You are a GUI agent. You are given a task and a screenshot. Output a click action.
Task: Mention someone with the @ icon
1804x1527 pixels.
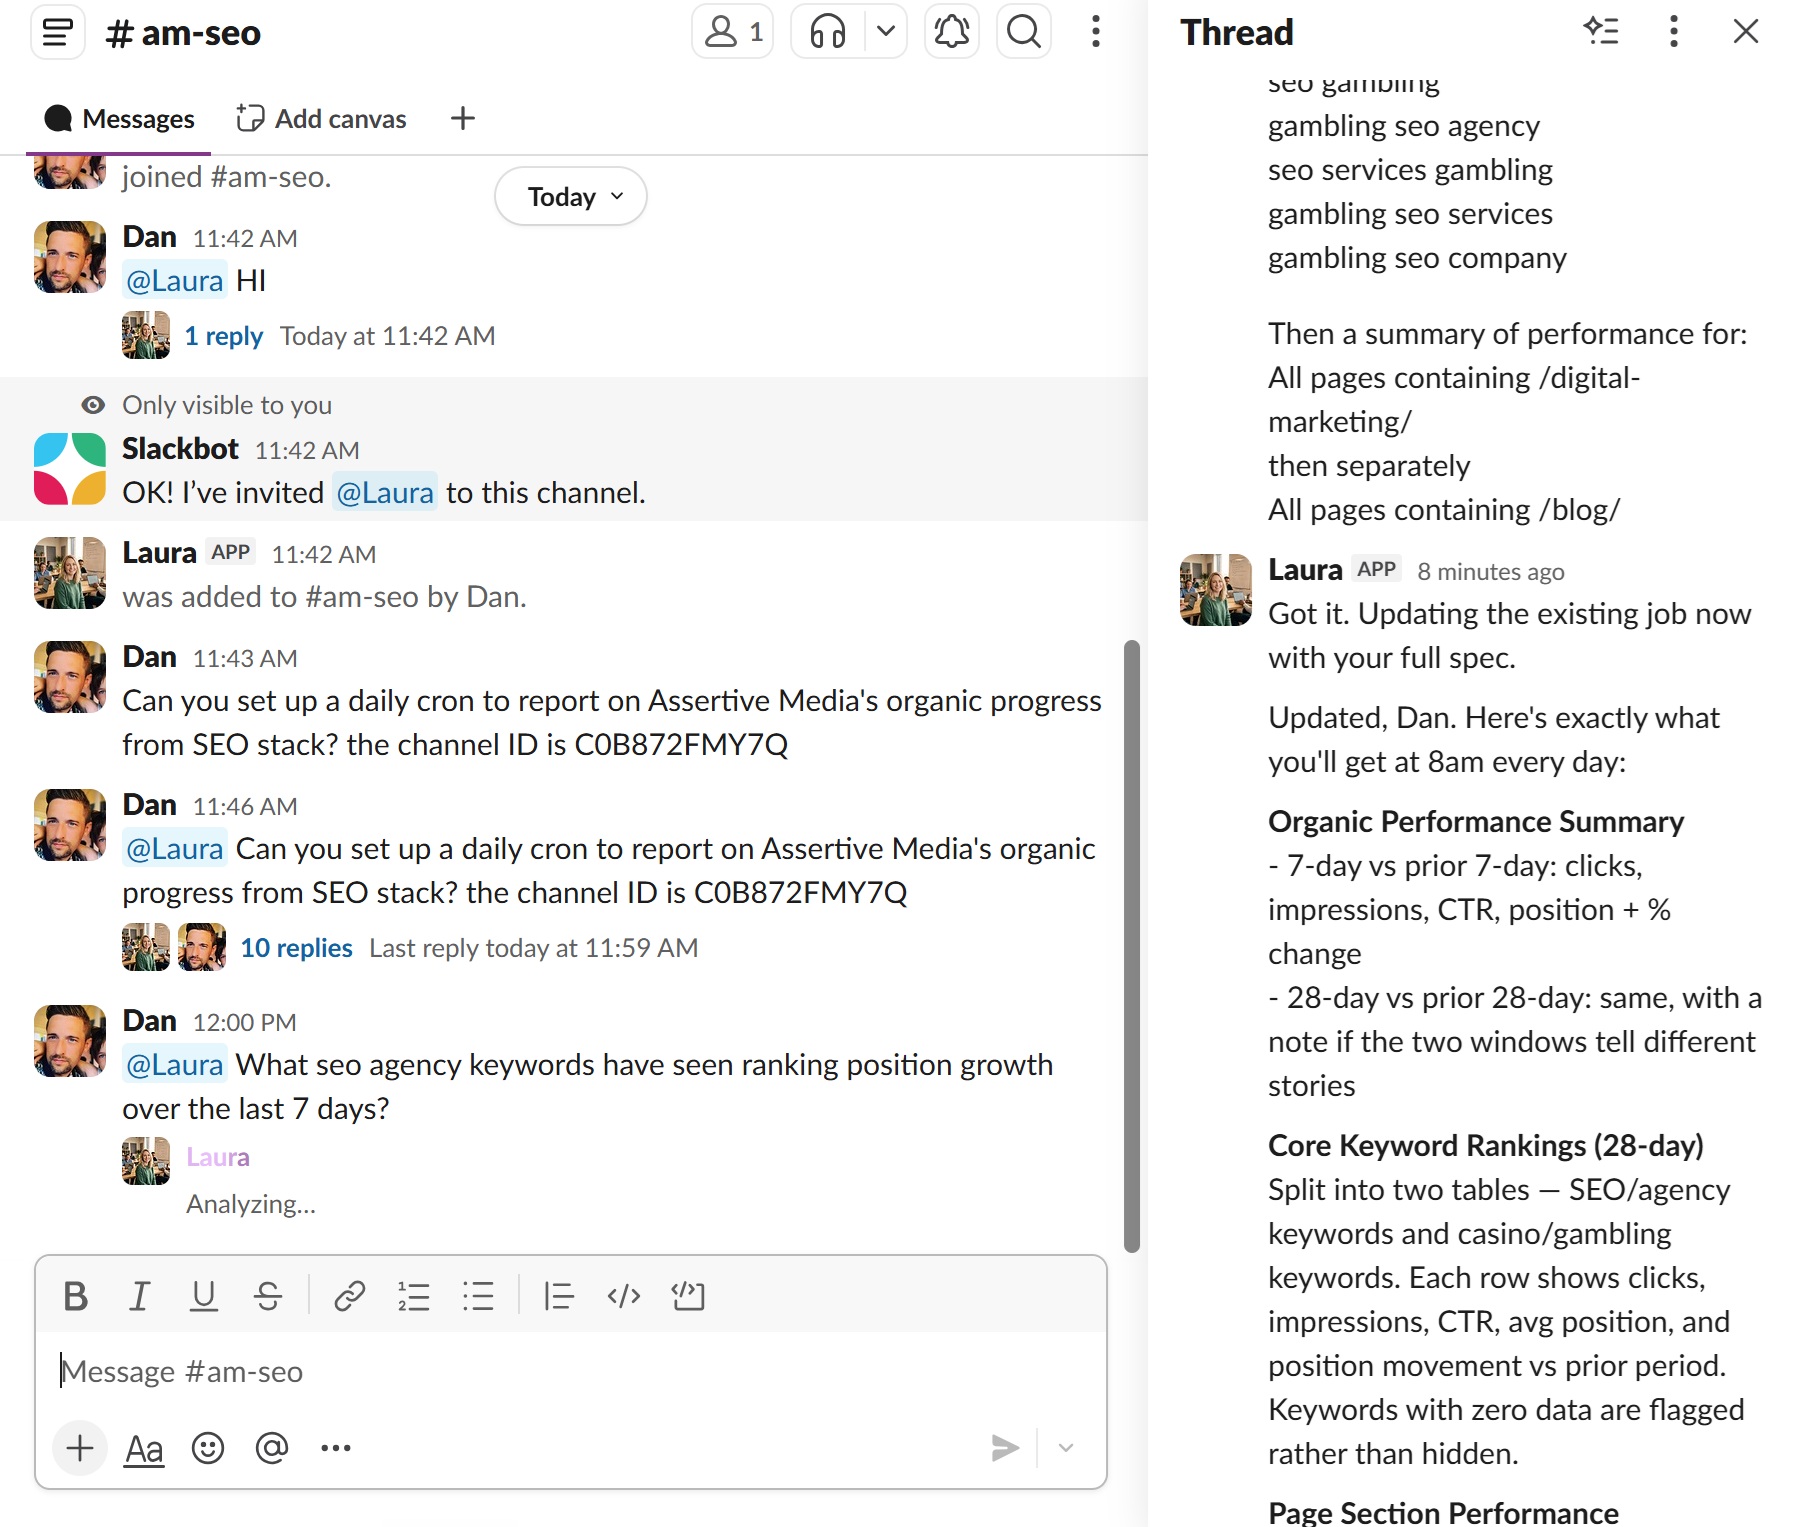pyautogui.click(x=272, y=1448)
